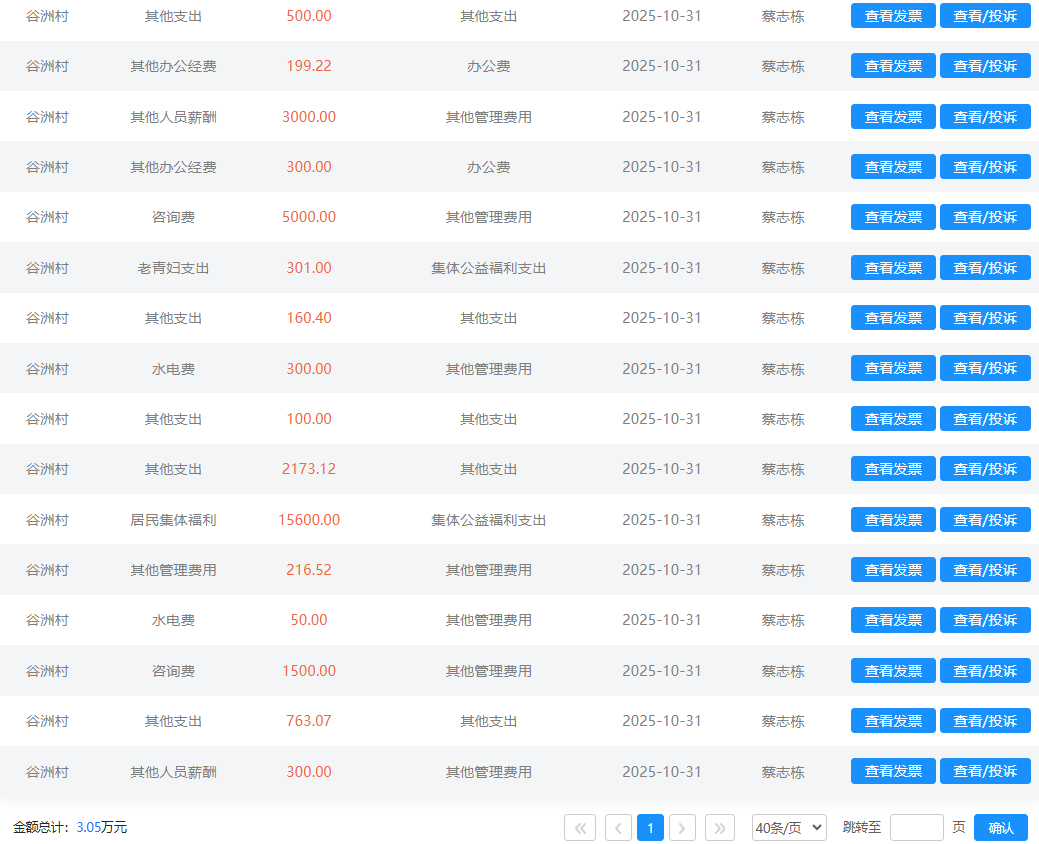Image resolution: width=1039 pixels, height=844 pixels.
Task: Open 查看/投诉 for the 1500.00 咨询费 row
Action: coord(985,671)
